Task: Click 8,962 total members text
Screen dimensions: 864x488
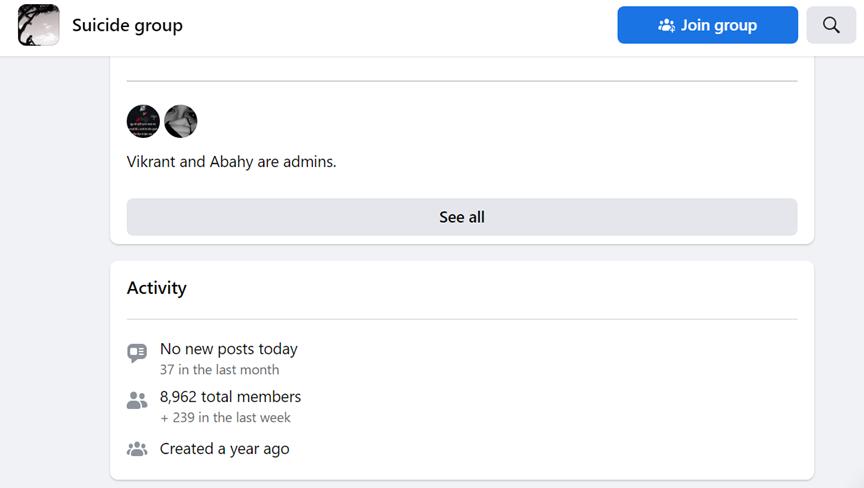Action: point(230,397)
